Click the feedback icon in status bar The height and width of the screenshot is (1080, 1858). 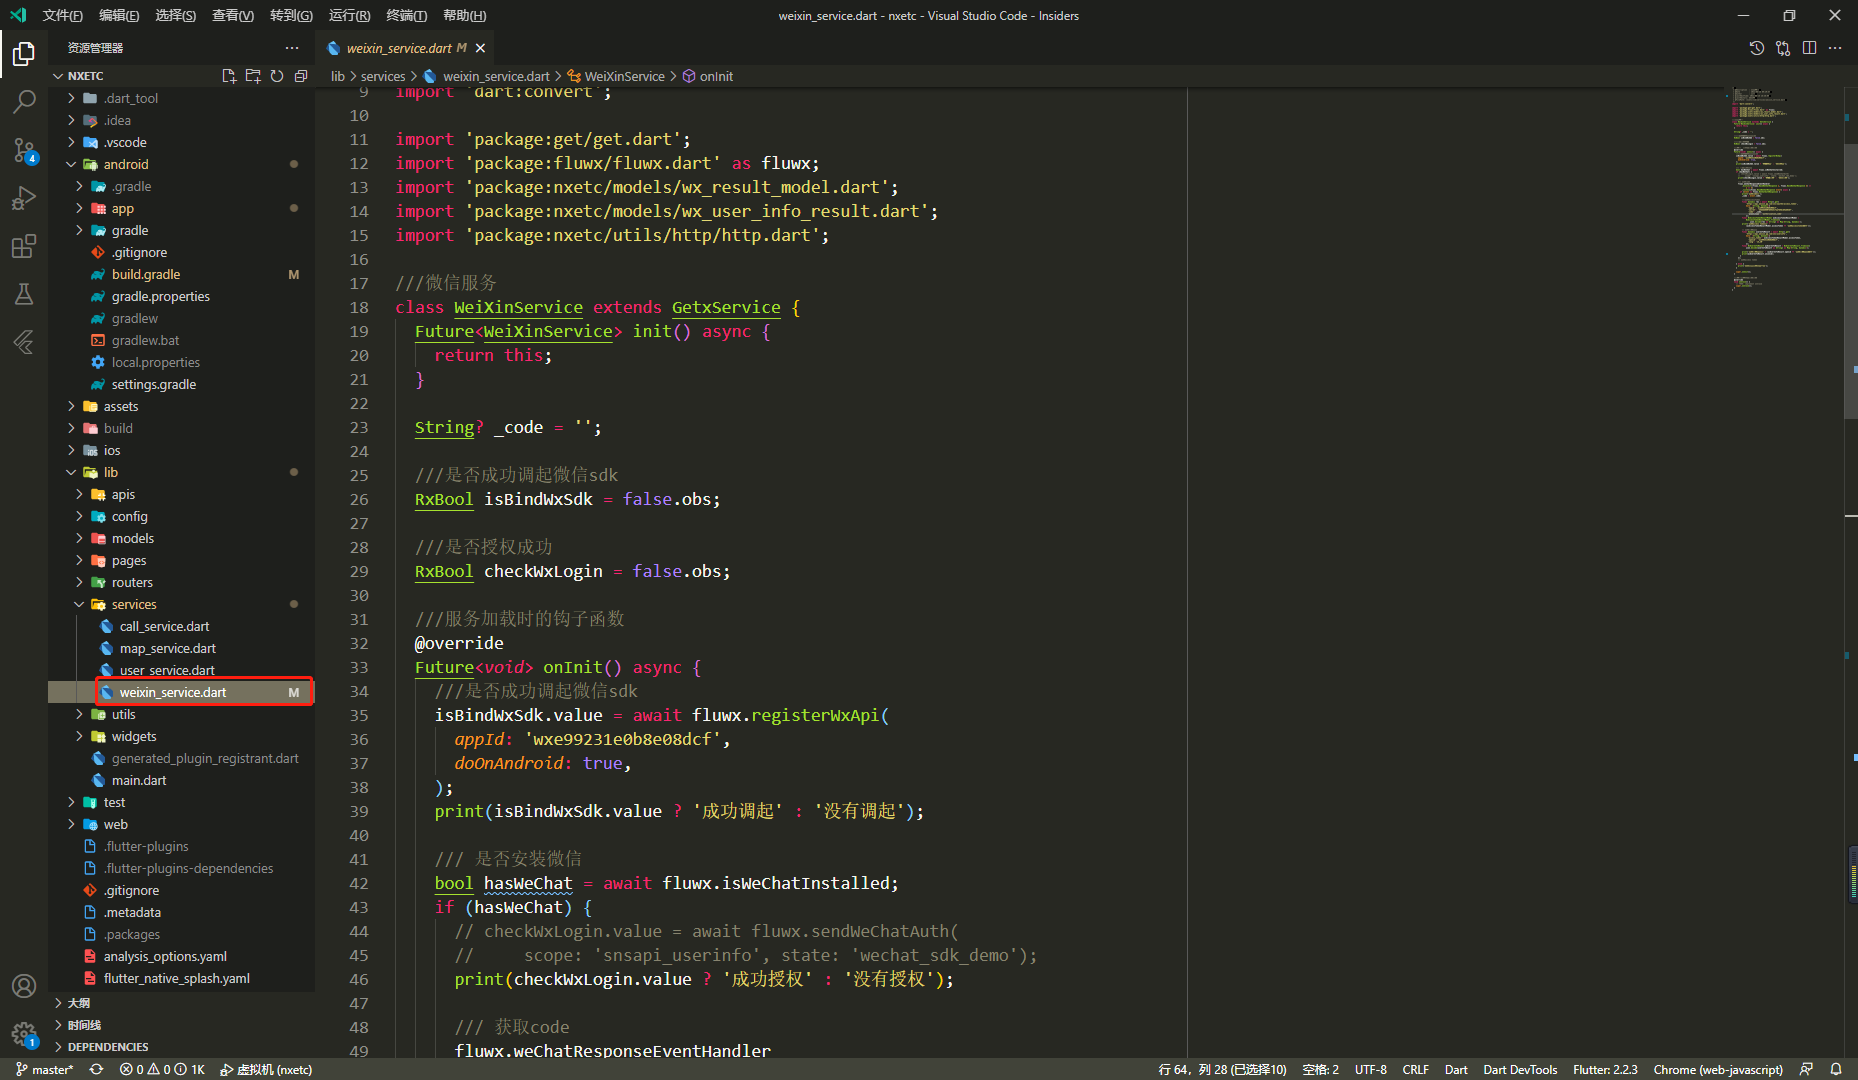click(1806, 1069)
